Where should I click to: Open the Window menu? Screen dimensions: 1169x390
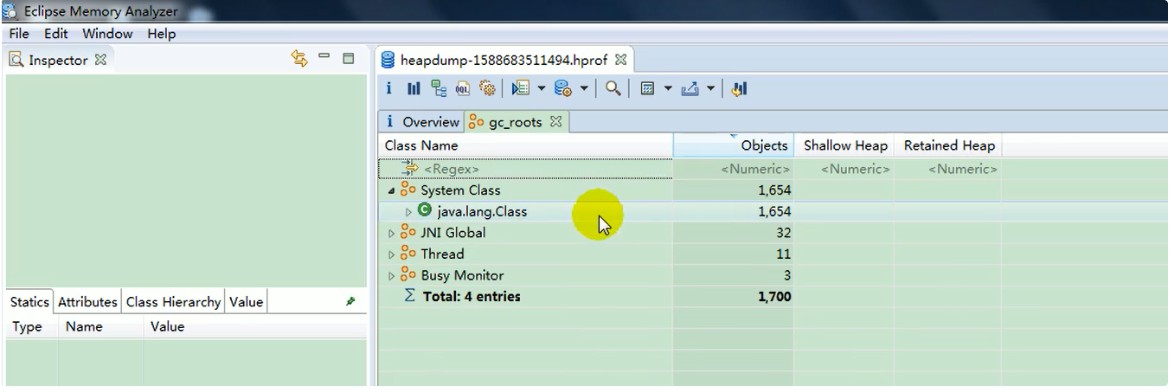(107, 34)
